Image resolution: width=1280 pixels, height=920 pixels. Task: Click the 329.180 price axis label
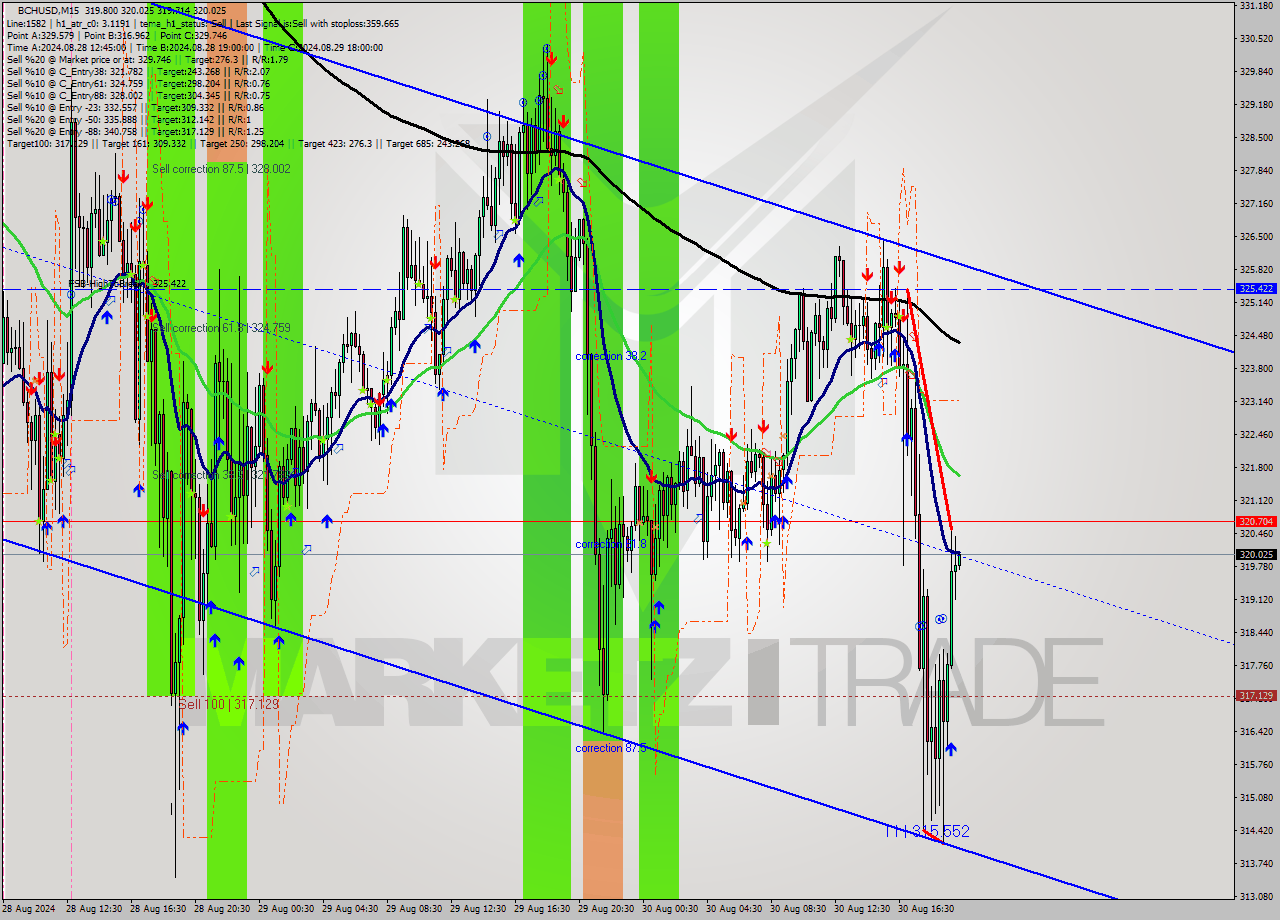pyautogui.click(x=1256, y=104)
